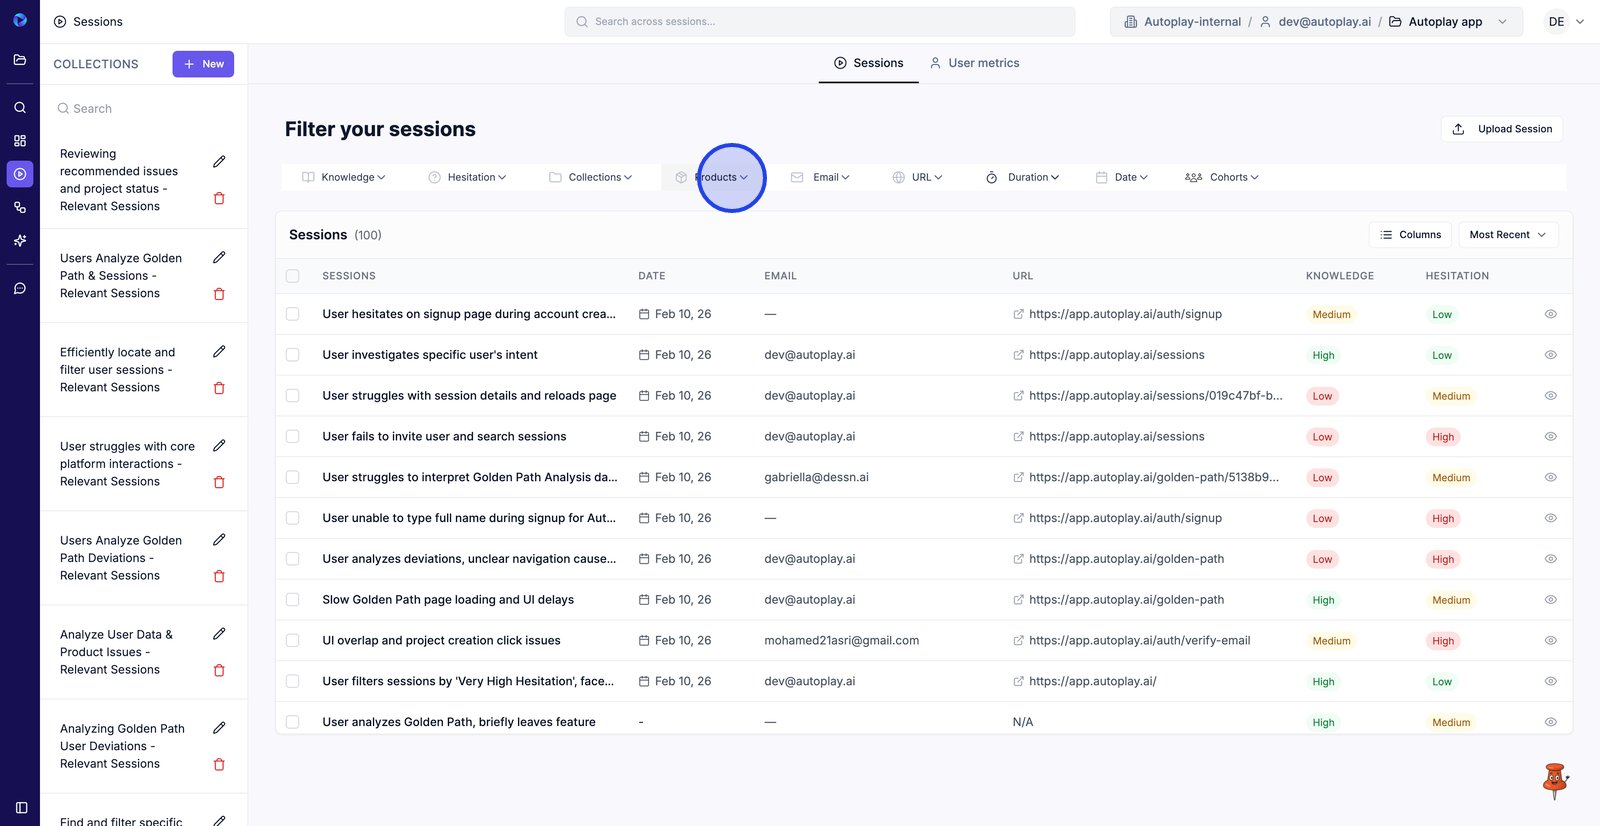Click the Upload Session button

pyautogui.click(x=1502, y=129)
